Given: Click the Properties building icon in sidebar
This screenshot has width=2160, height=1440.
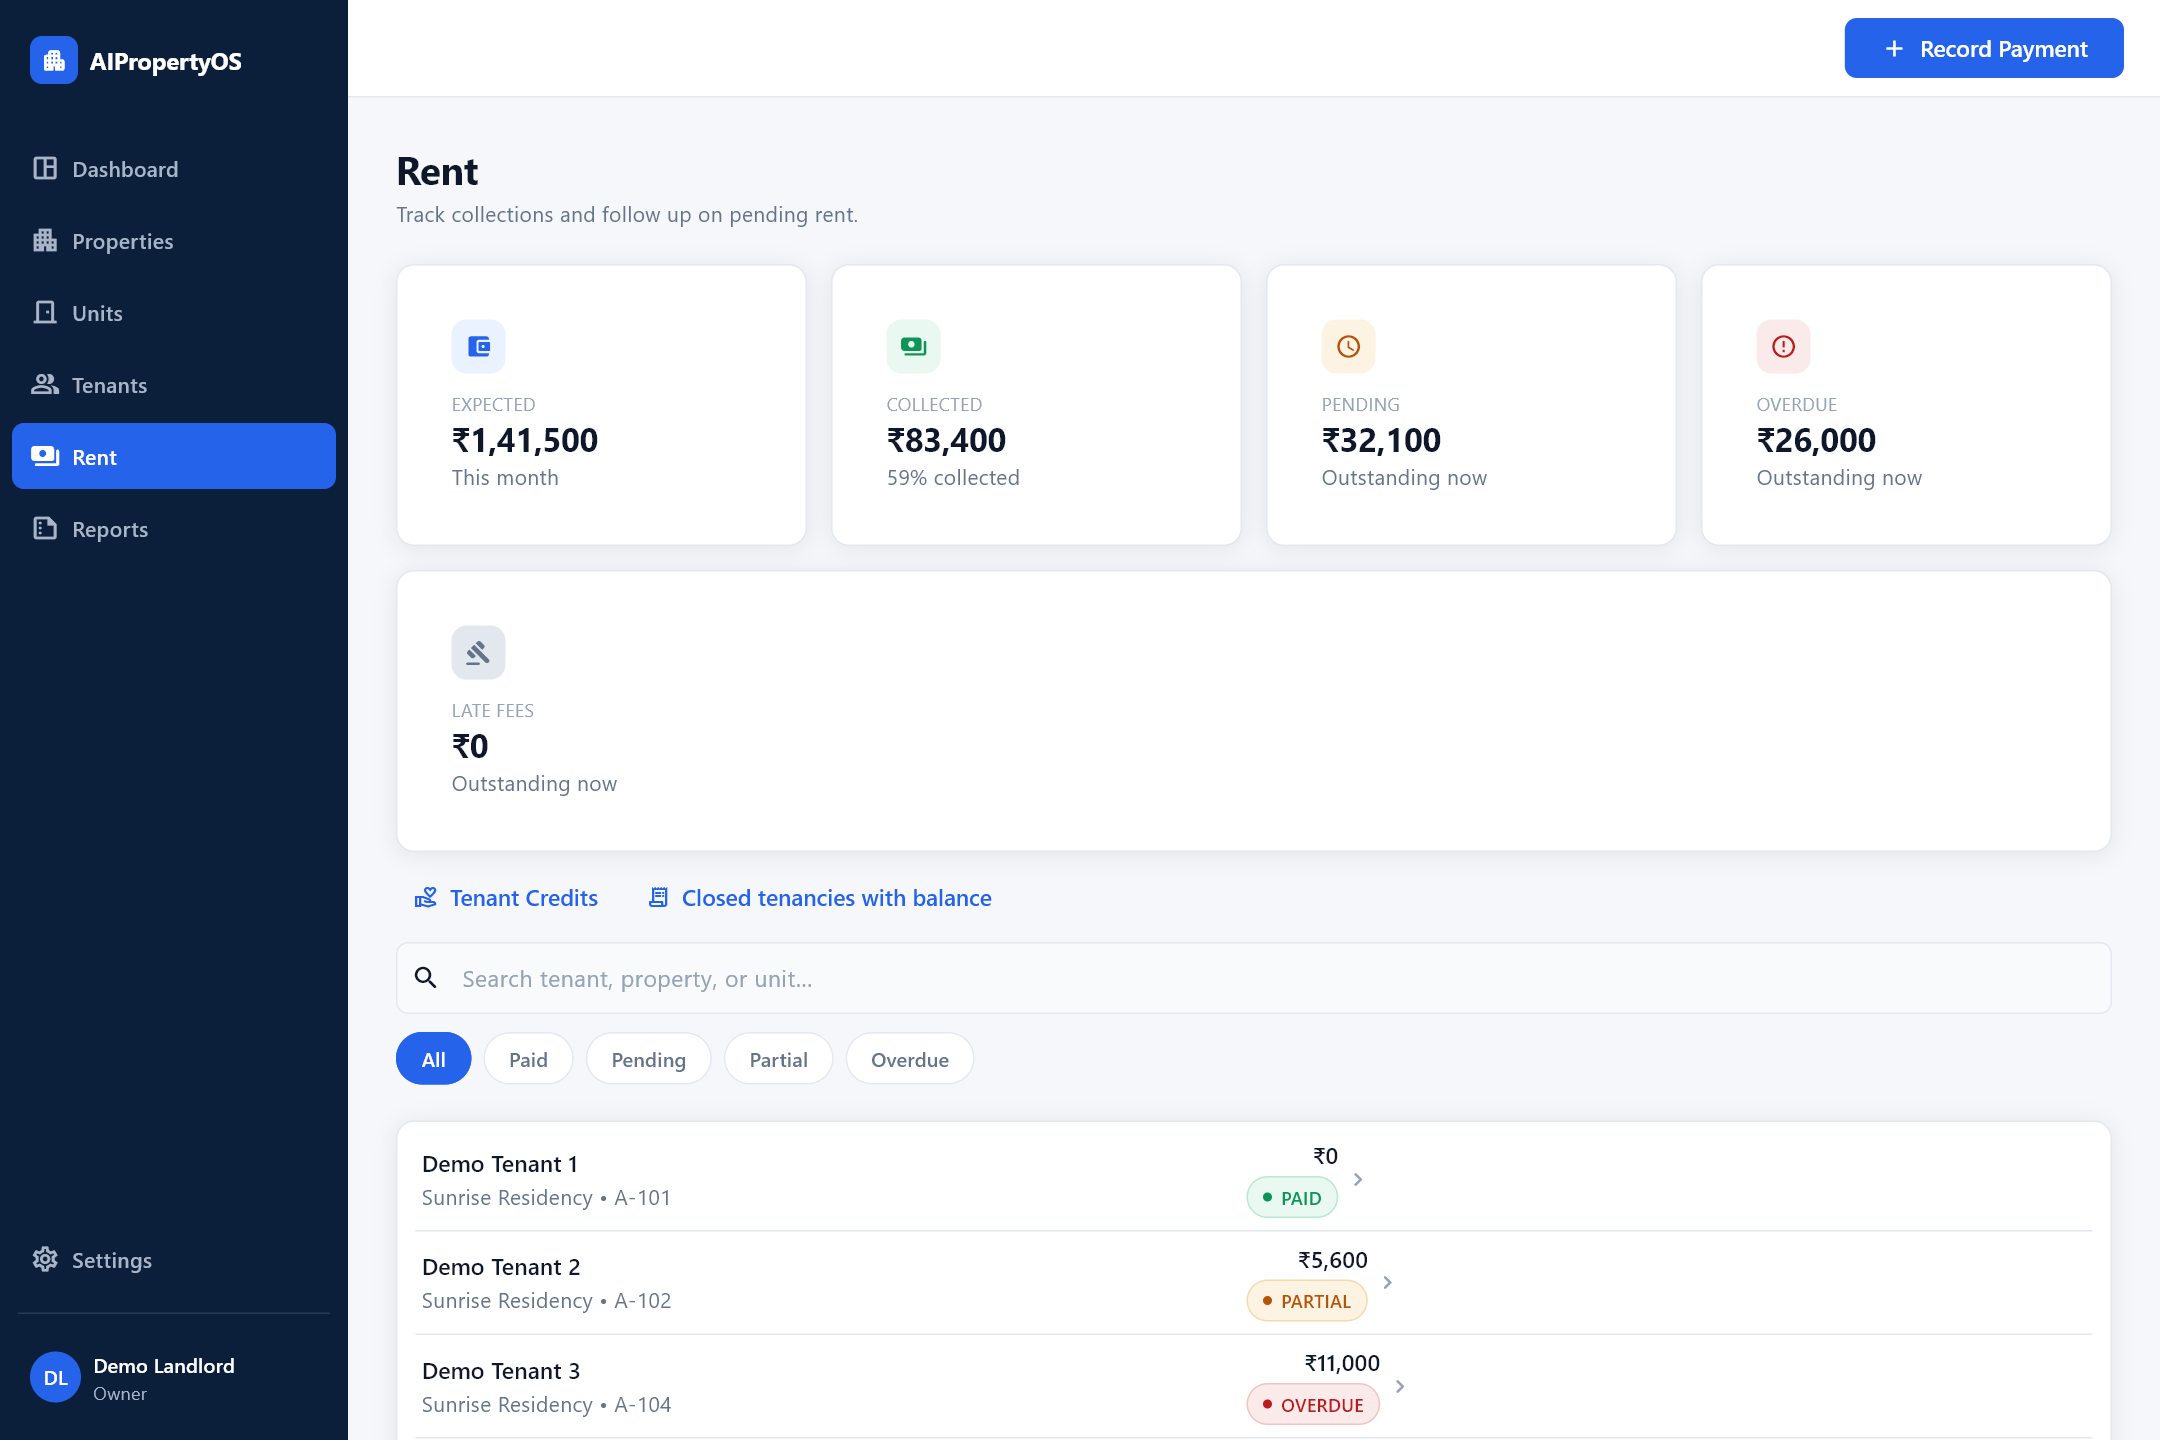Looking at the screenshot, I should 45,241.
